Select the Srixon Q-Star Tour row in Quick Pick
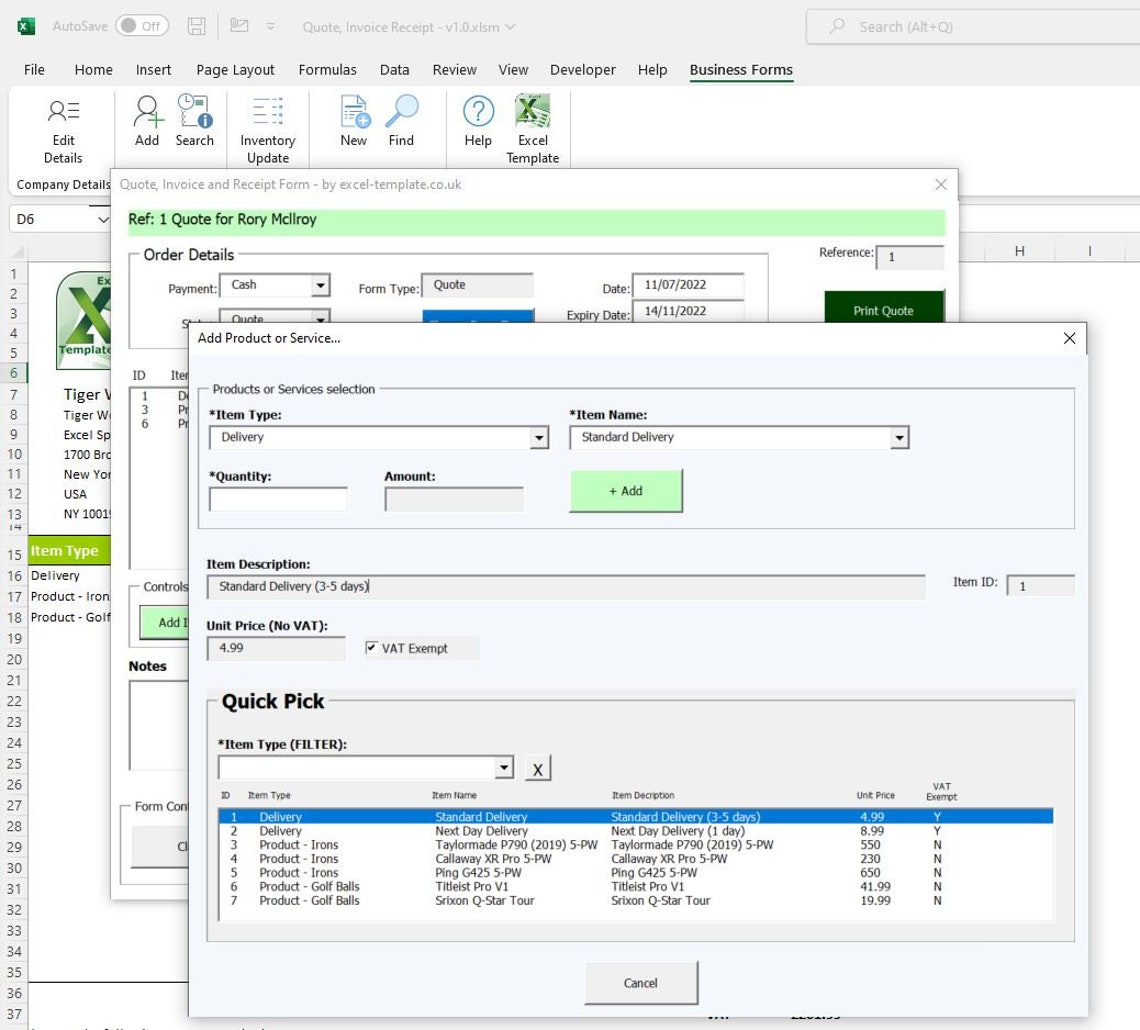Viewport: 1140px width, 1030px height. pyautogui.click(x=500, y=900)
